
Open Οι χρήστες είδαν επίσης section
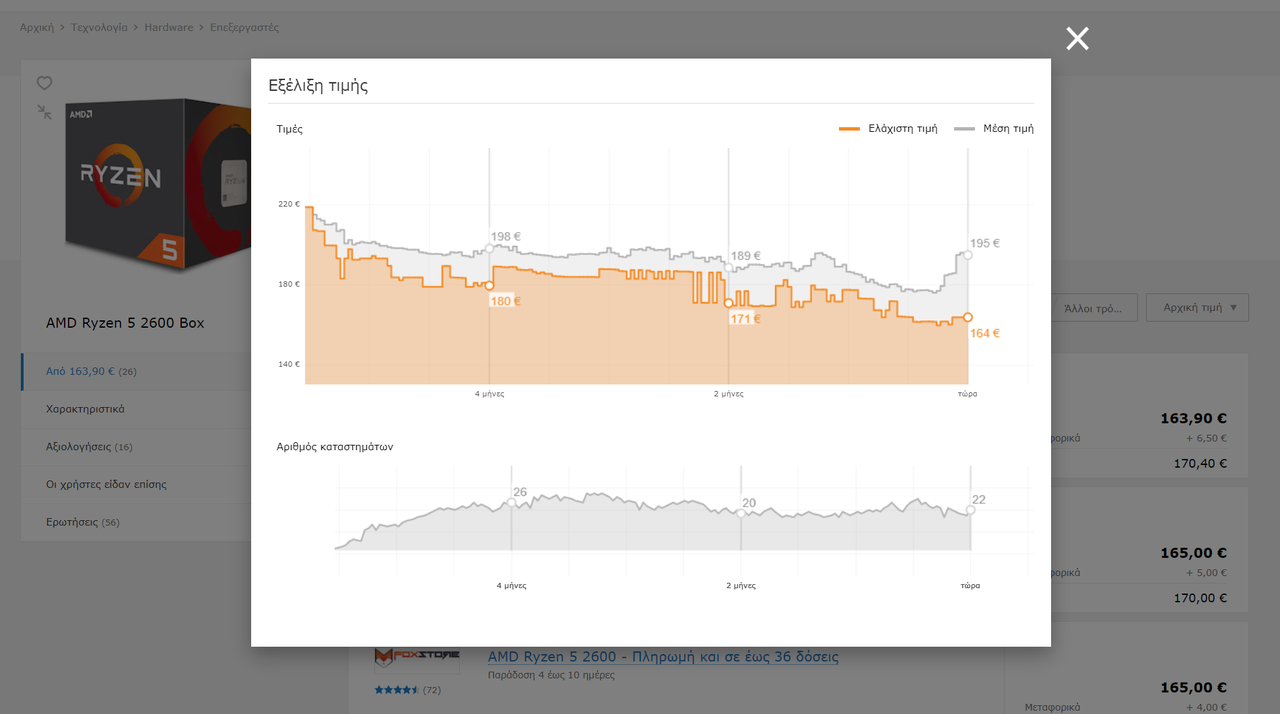106,484
